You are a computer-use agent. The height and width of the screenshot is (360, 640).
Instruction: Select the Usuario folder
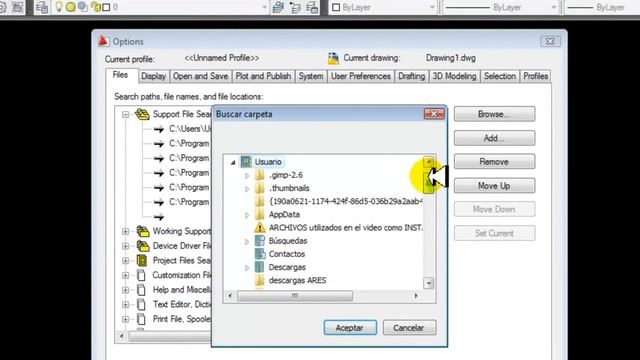pyautogui.click(x=268, y=162)
